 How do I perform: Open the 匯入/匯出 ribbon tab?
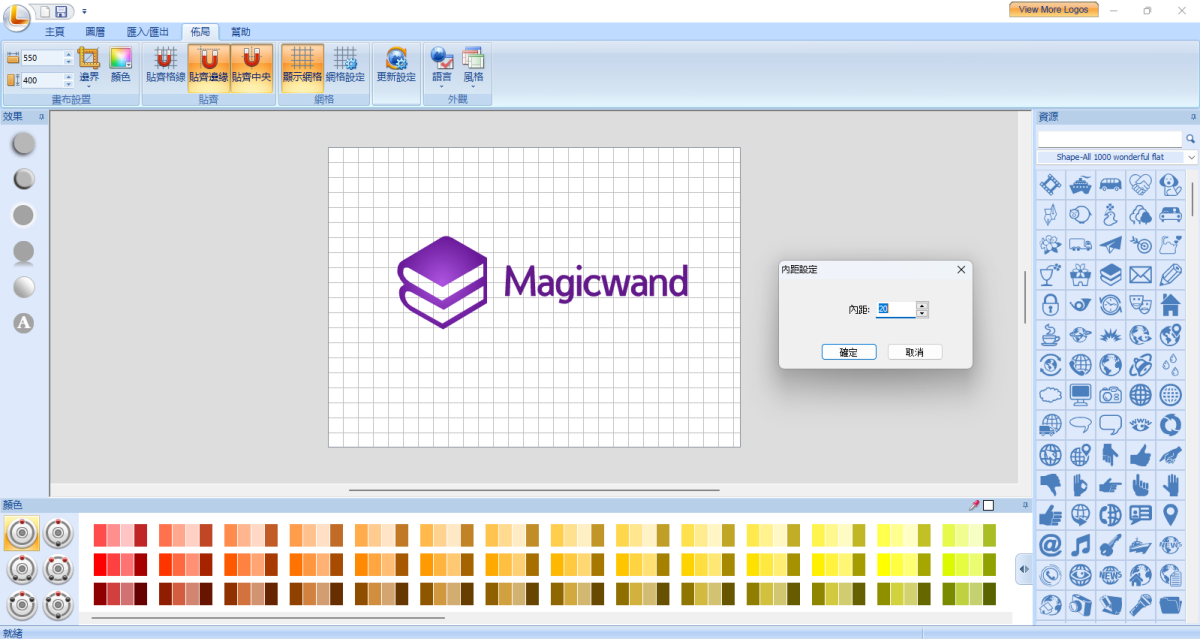coord(147,32)
